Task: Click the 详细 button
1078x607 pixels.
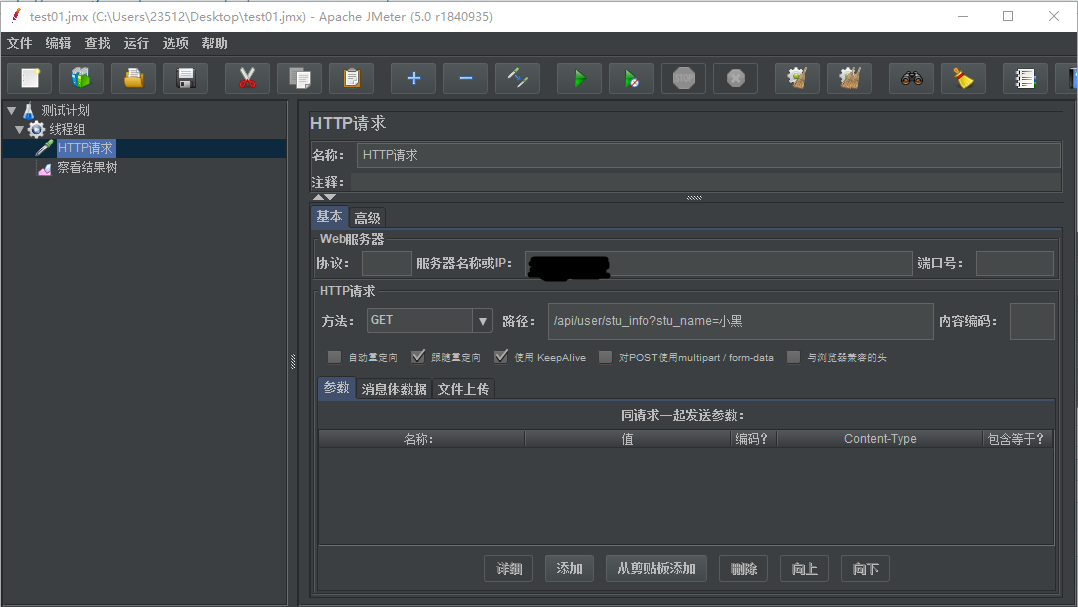Action: click(x=509, y=569)
